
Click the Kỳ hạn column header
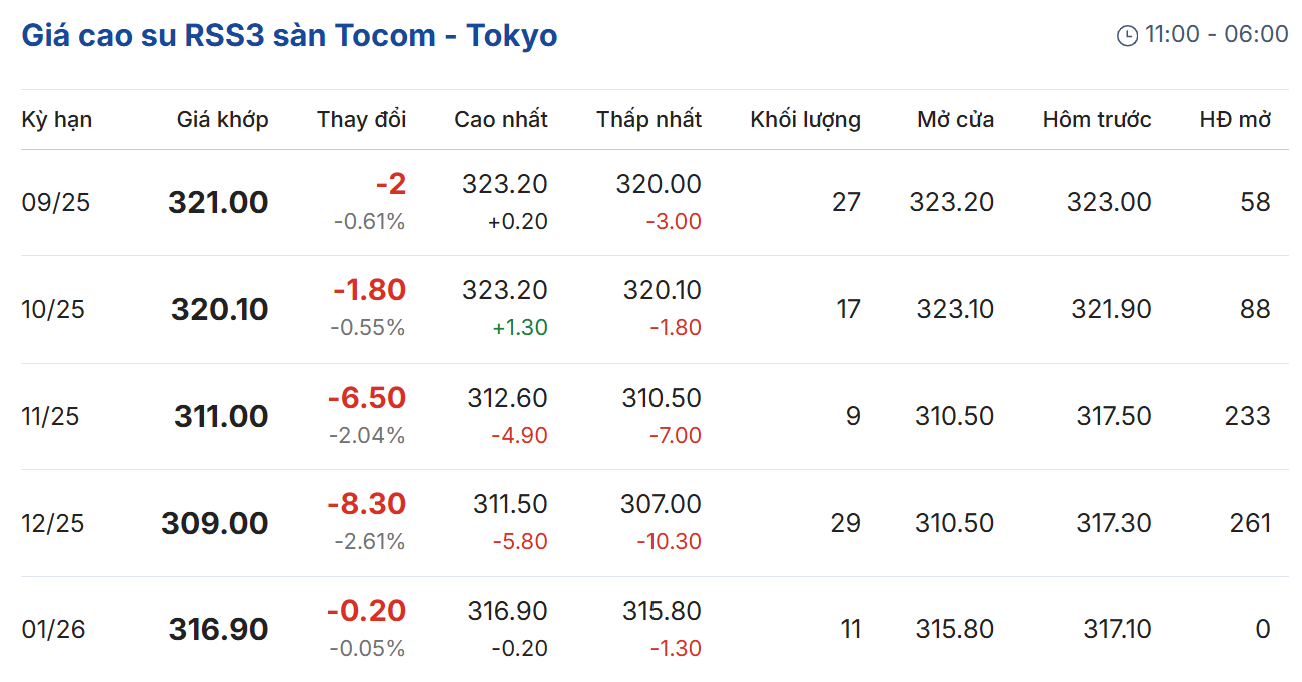[56, 120]
